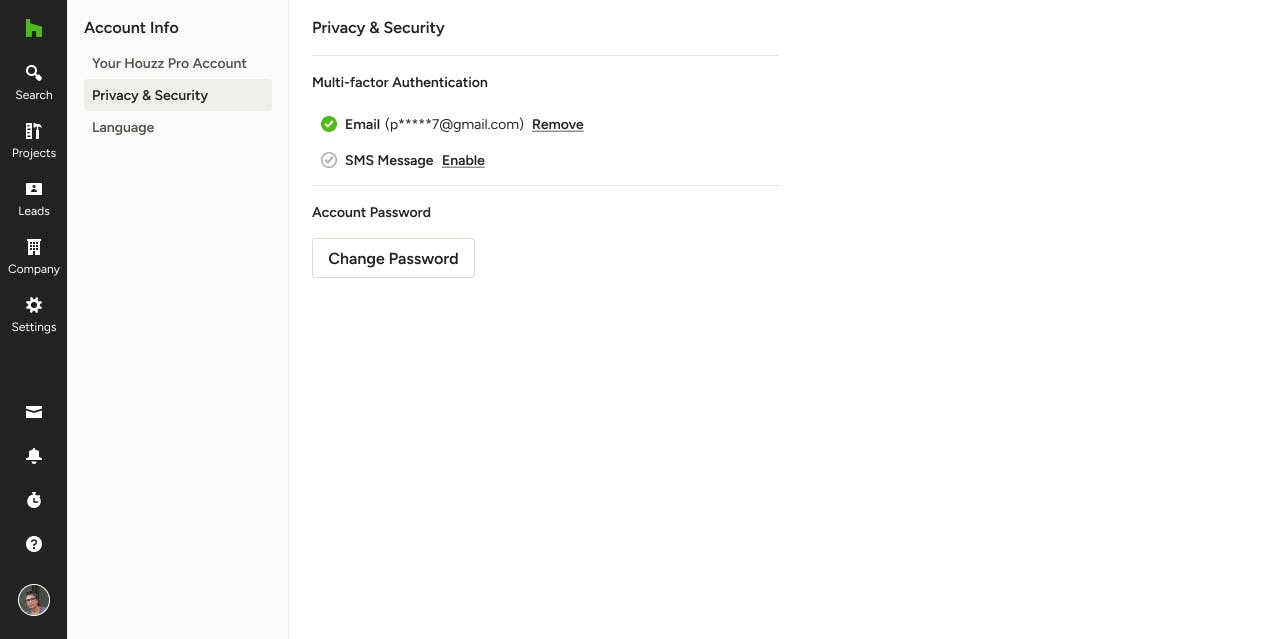The image size is (1280, 639).
Task: Open notifications bell icon
Action: click(x=34, y=456)
